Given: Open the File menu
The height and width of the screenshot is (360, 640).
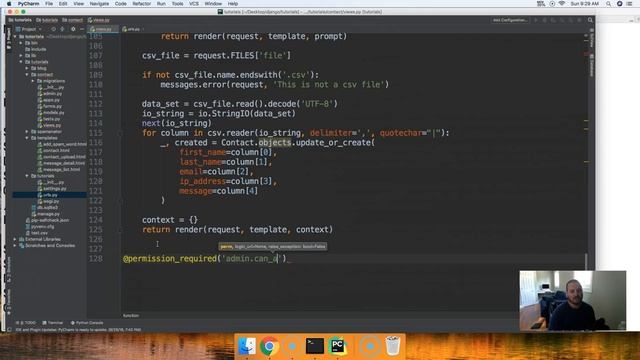Looking at the screenshot, I should (x=49, y=4).
